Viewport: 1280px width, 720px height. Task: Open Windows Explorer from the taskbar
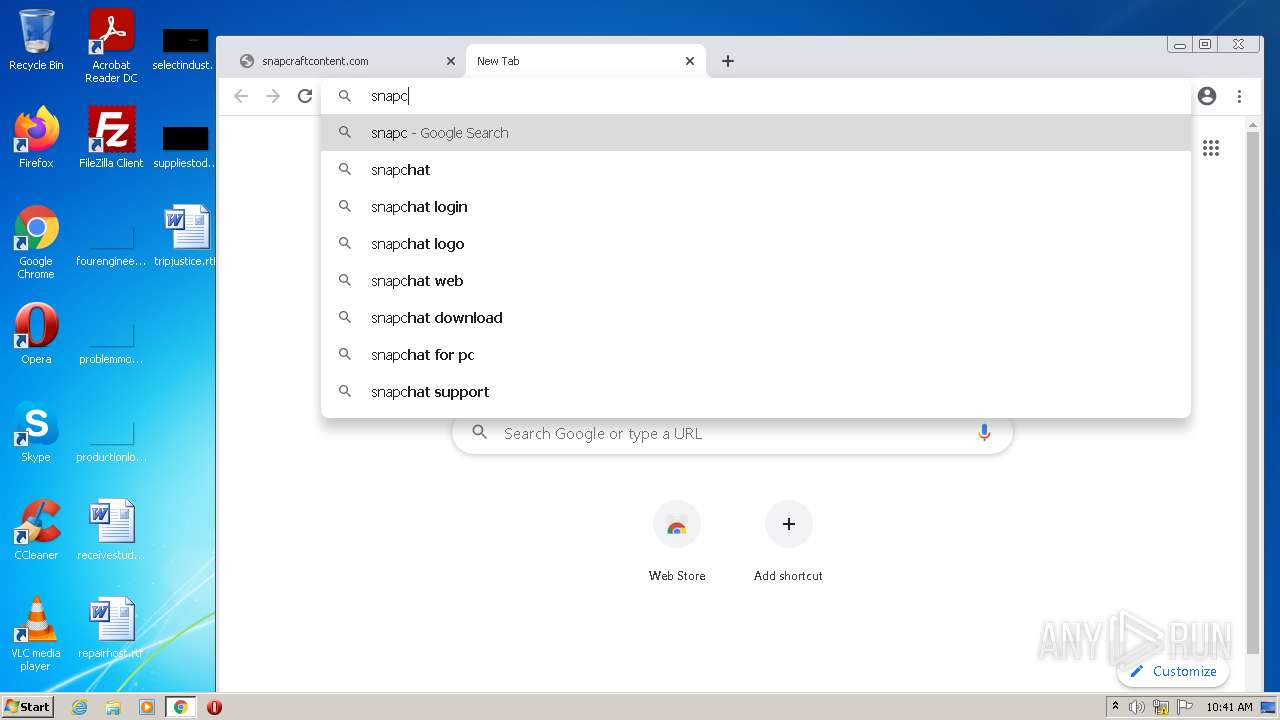113,707
